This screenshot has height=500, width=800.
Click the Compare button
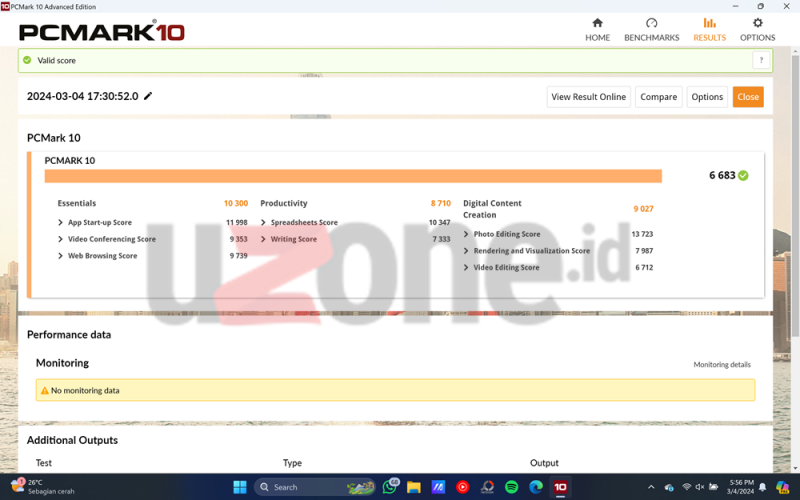click(x=658, y=97)
